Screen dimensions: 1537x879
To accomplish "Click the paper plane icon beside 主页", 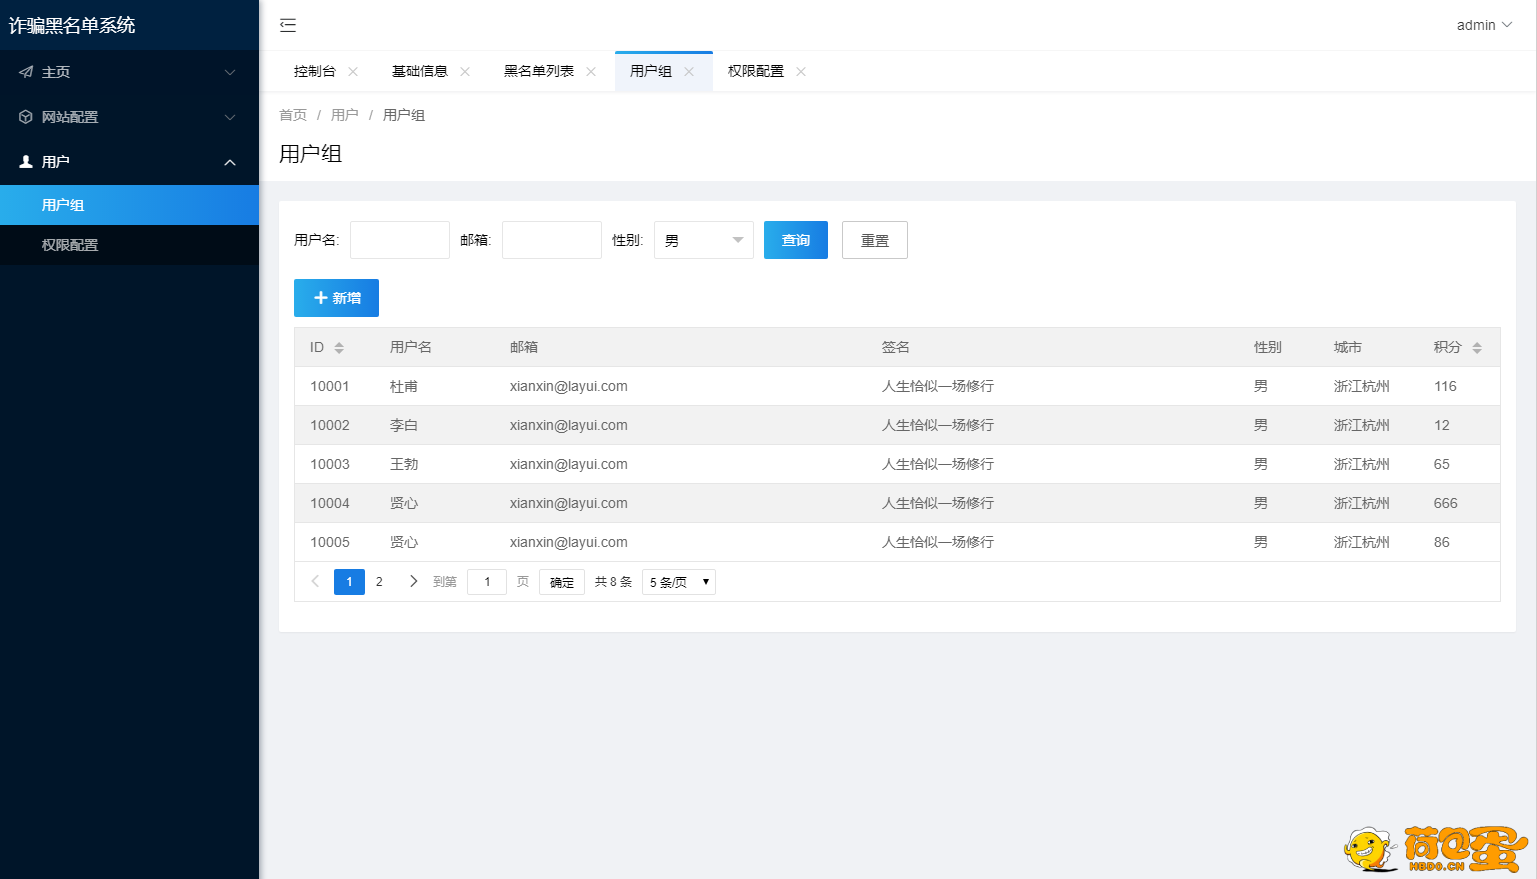I will coord(26,72).
